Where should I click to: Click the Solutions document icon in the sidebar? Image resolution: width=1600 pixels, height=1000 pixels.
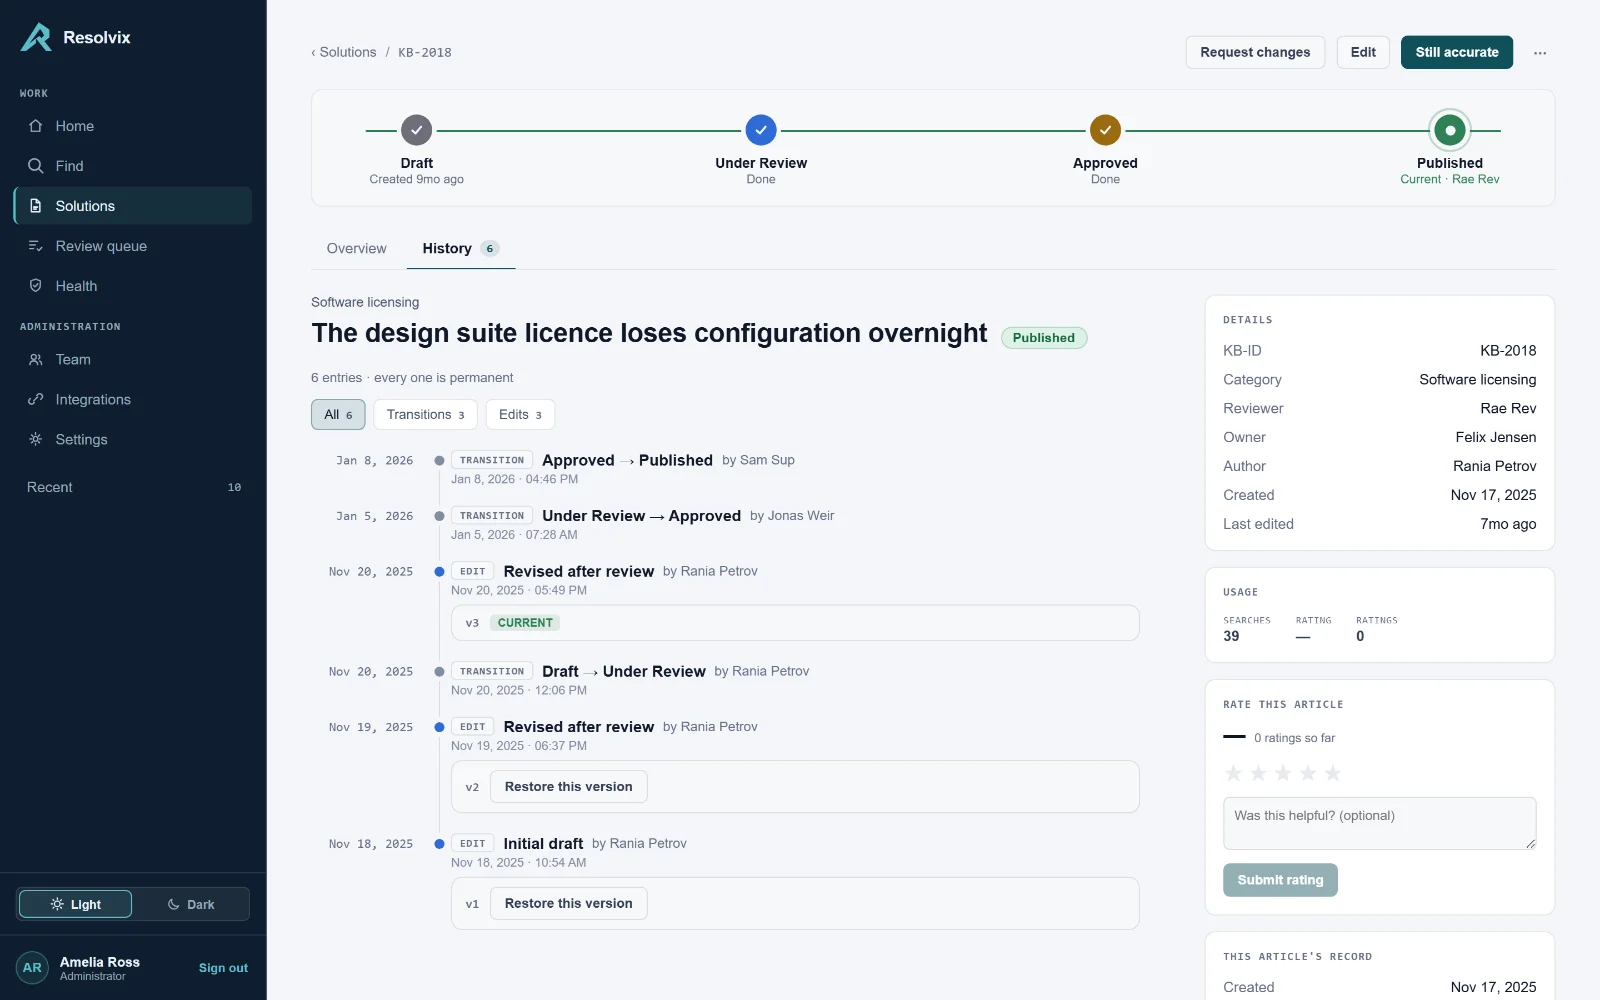tap(36, 206)
